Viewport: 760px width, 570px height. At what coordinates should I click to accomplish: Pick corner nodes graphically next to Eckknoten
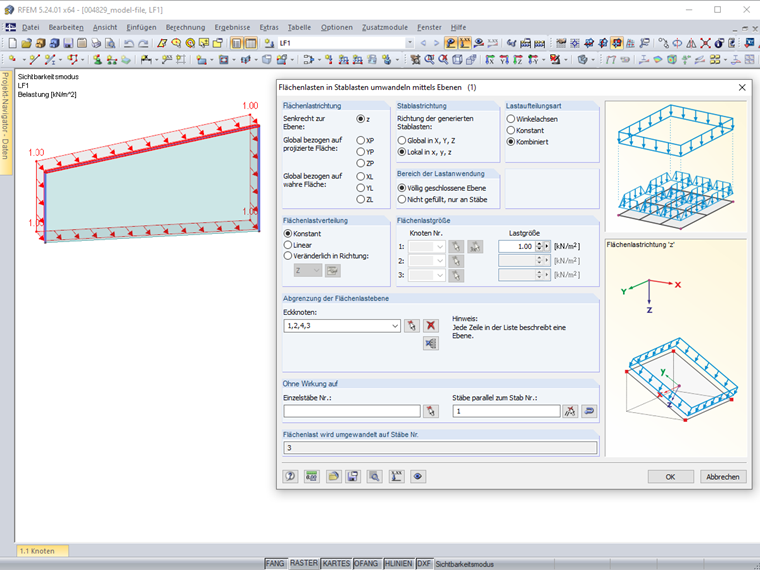[x=412, y=326]
